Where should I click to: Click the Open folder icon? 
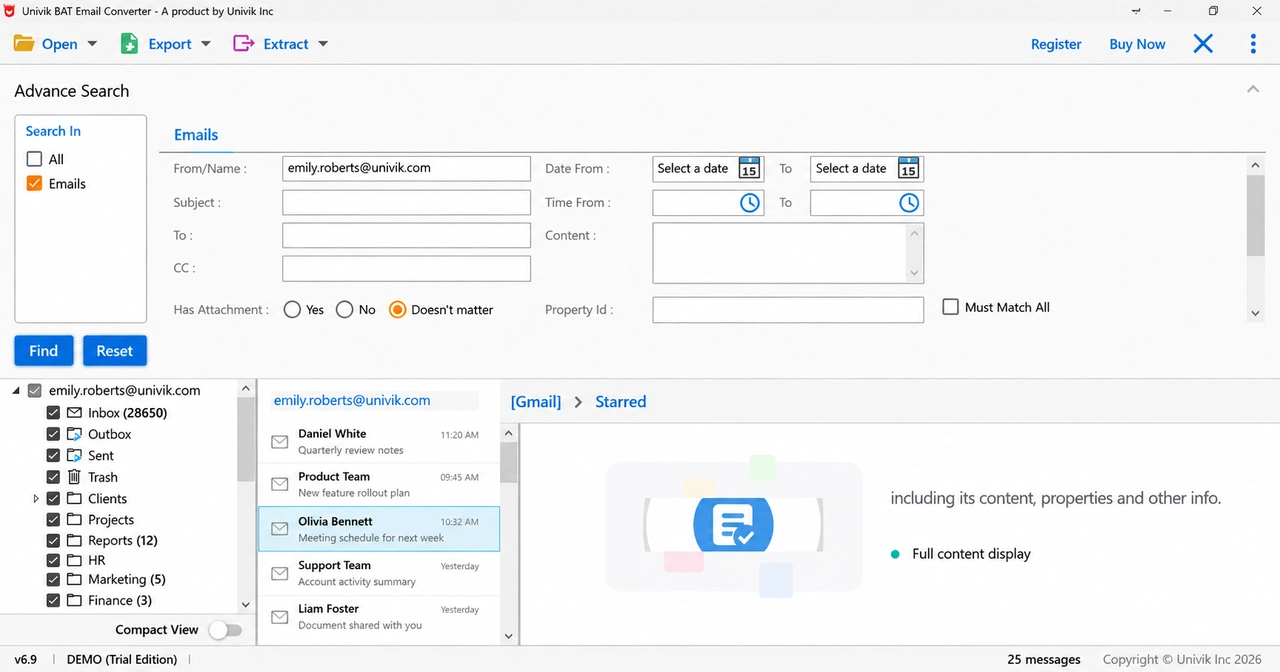pos(24,44)
